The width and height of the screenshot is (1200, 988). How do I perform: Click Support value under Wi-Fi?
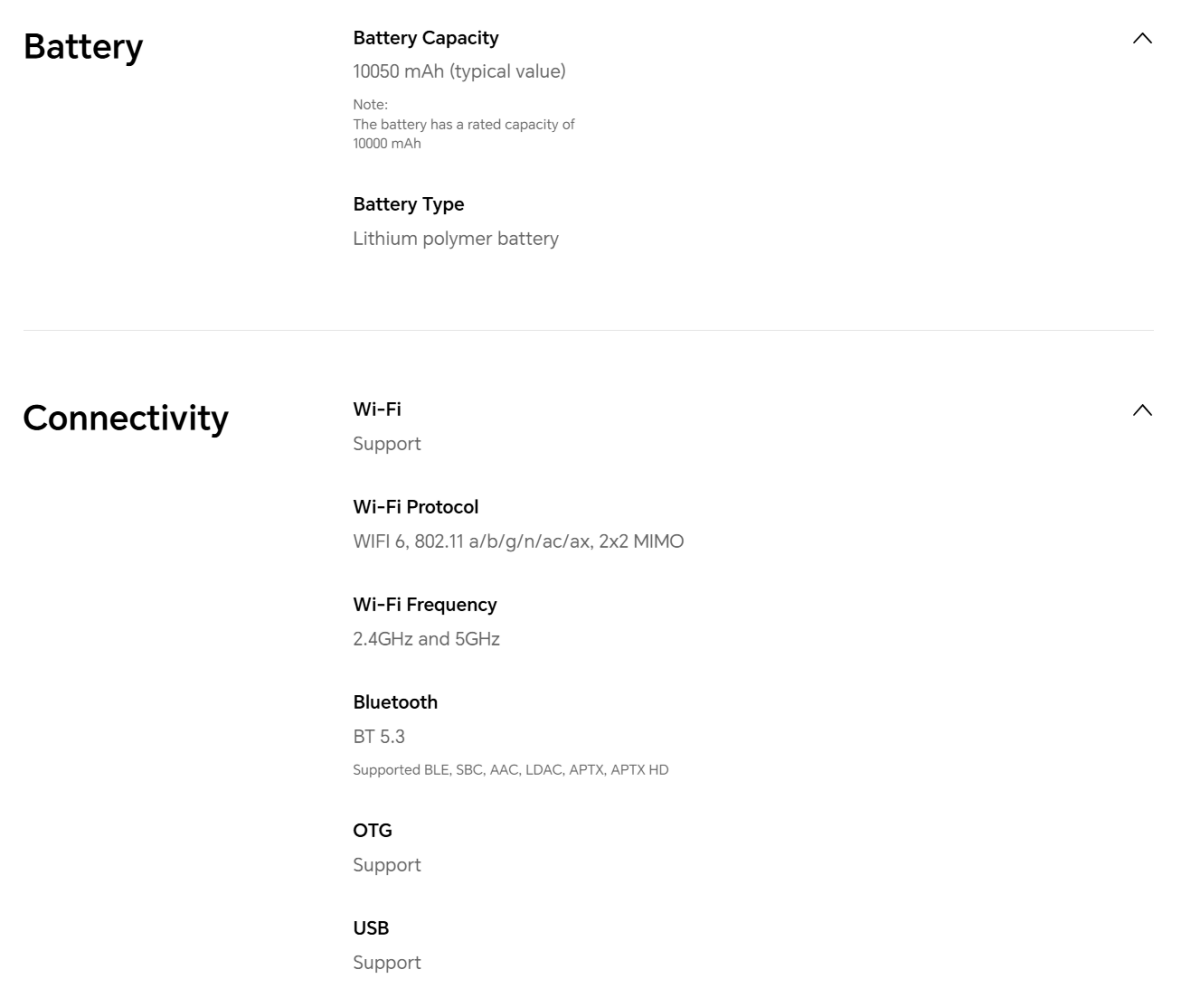pyautogui.click(x=386, y=444)
